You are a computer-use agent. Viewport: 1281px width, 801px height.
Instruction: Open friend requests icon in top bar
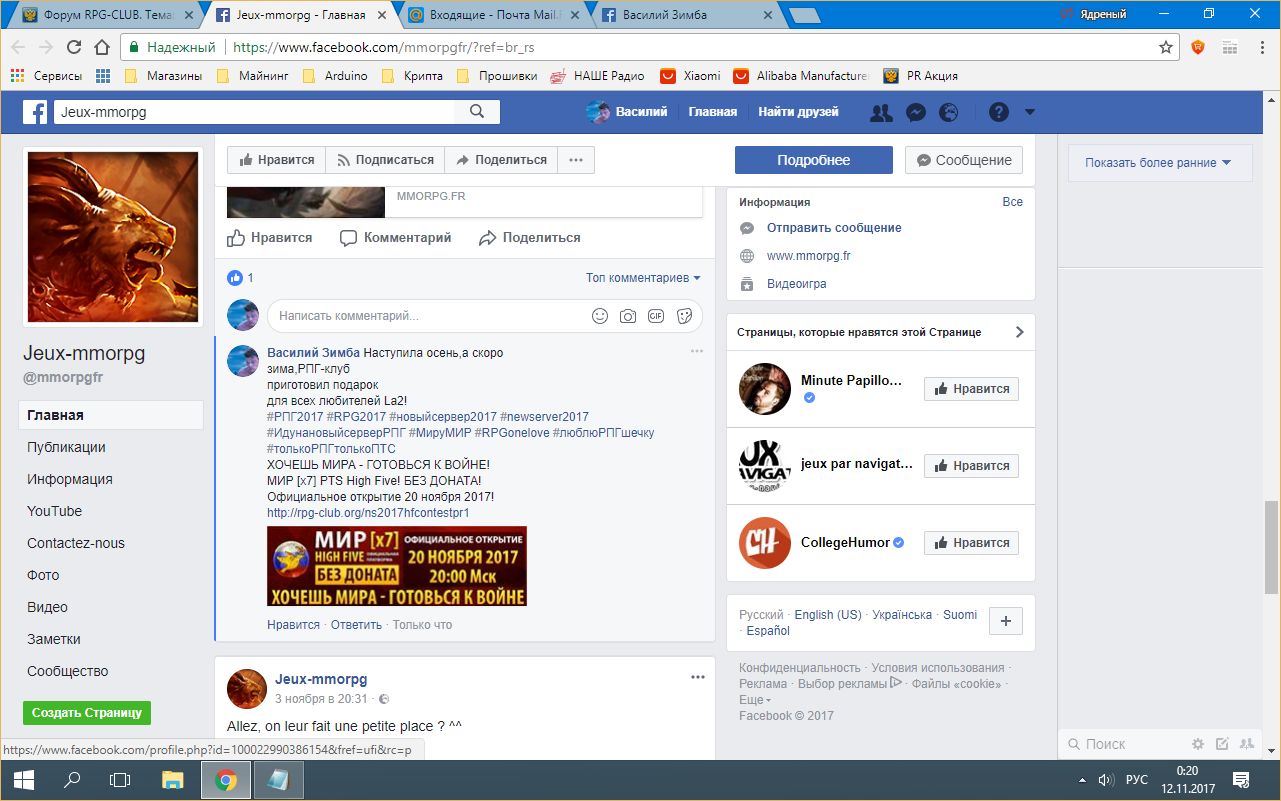[x=881, y=112]
